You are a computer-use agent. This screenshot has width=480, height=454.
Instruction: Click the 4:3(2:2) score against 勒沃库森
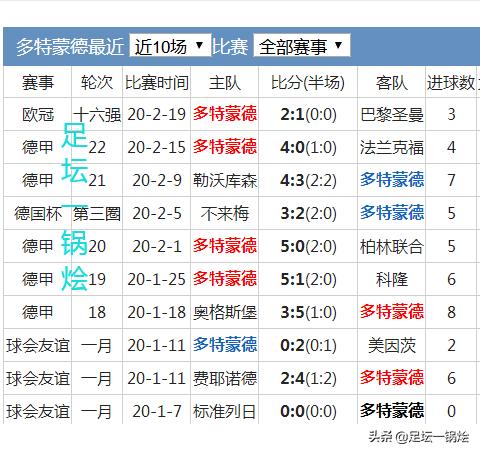pyautogui.click(x=308, y=181)
